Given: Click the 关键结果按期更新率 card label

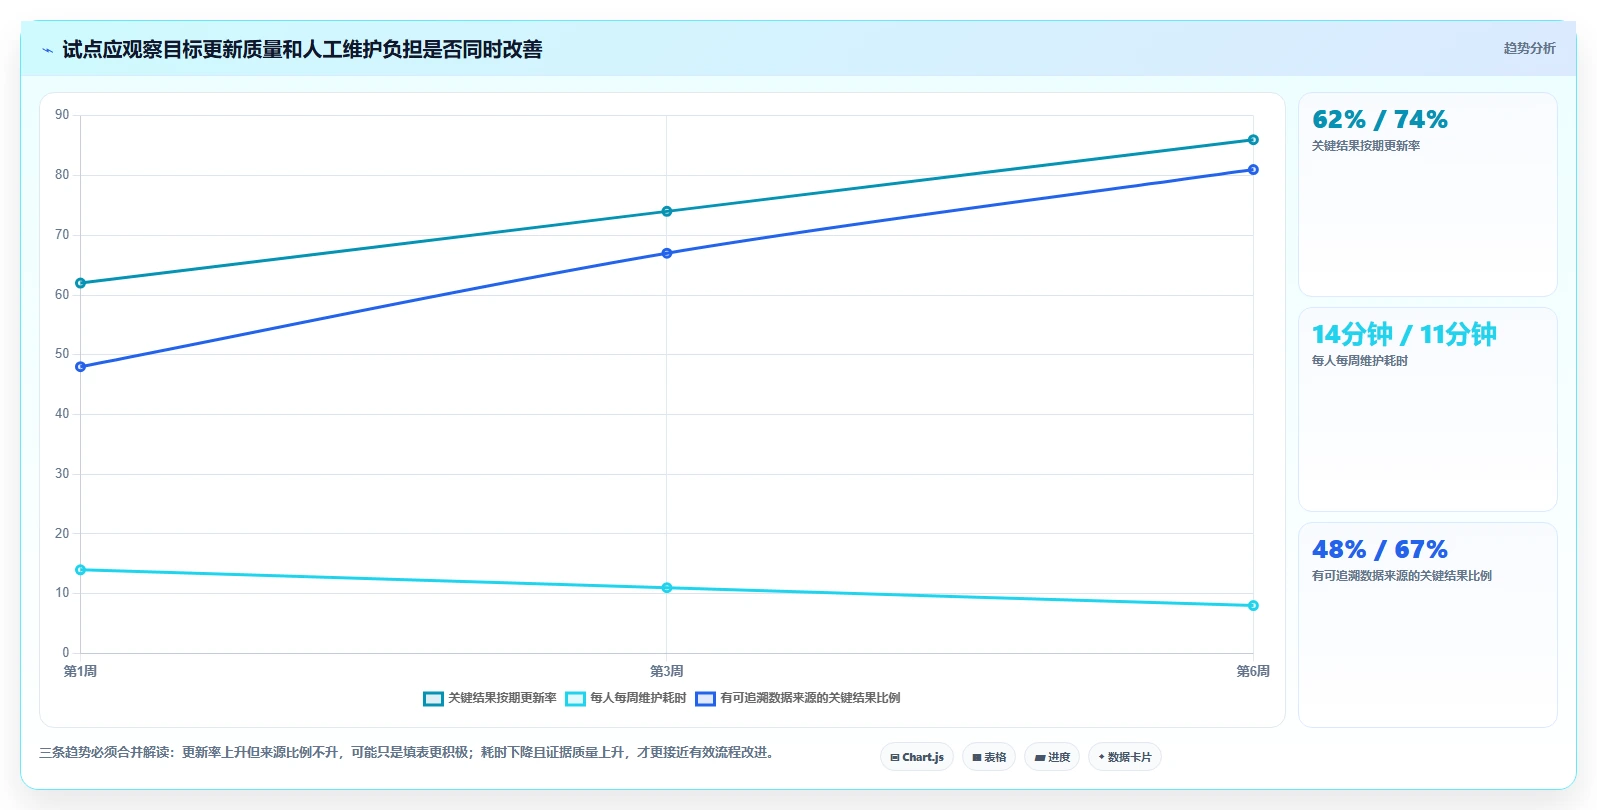Looking at the screenshot, I should [x=1366, y=146].
